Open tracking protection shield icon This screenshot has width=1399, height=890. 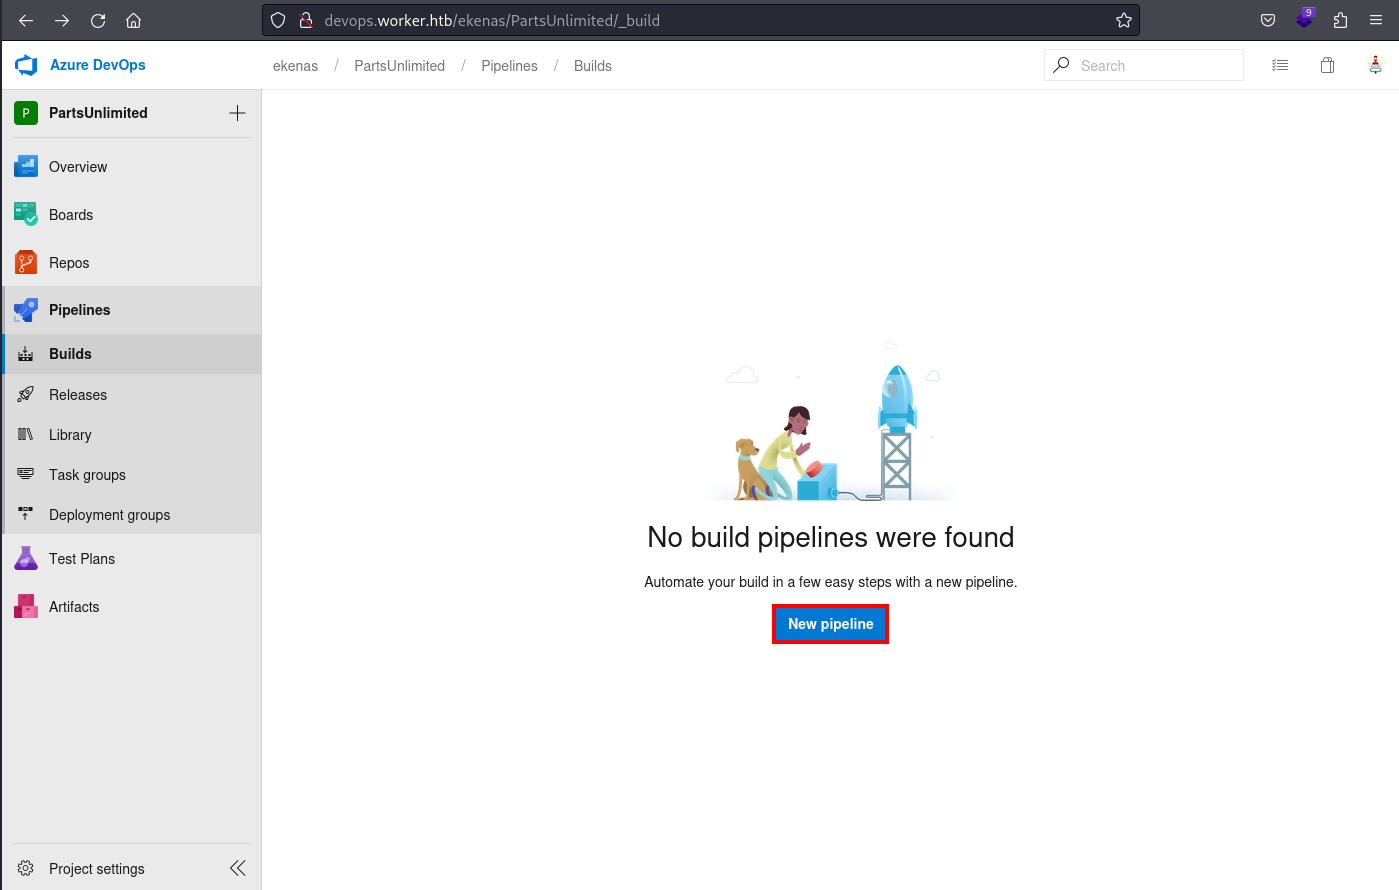[279, 20]
